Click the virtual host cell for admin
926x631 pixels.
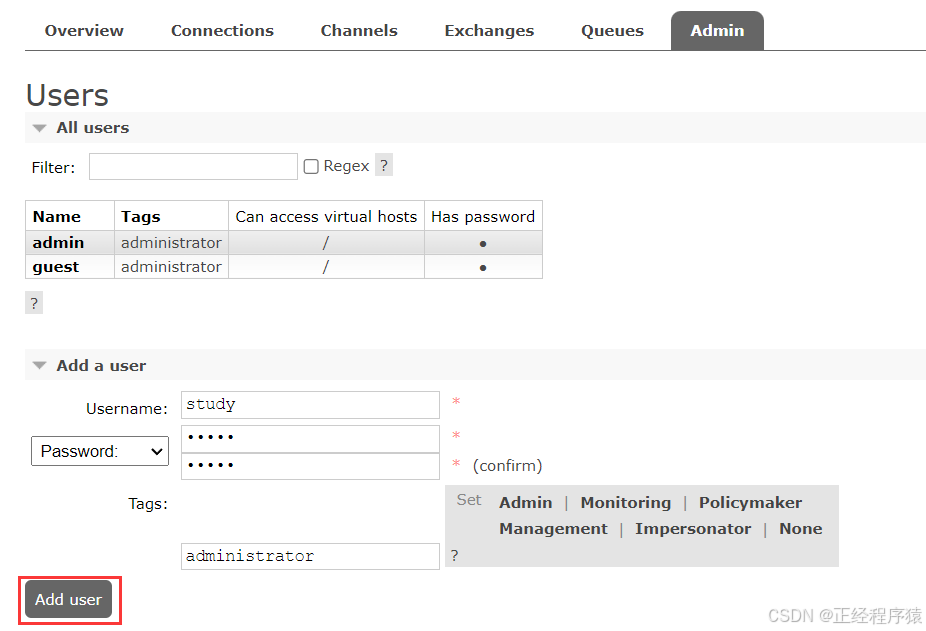tap(326, 243)
